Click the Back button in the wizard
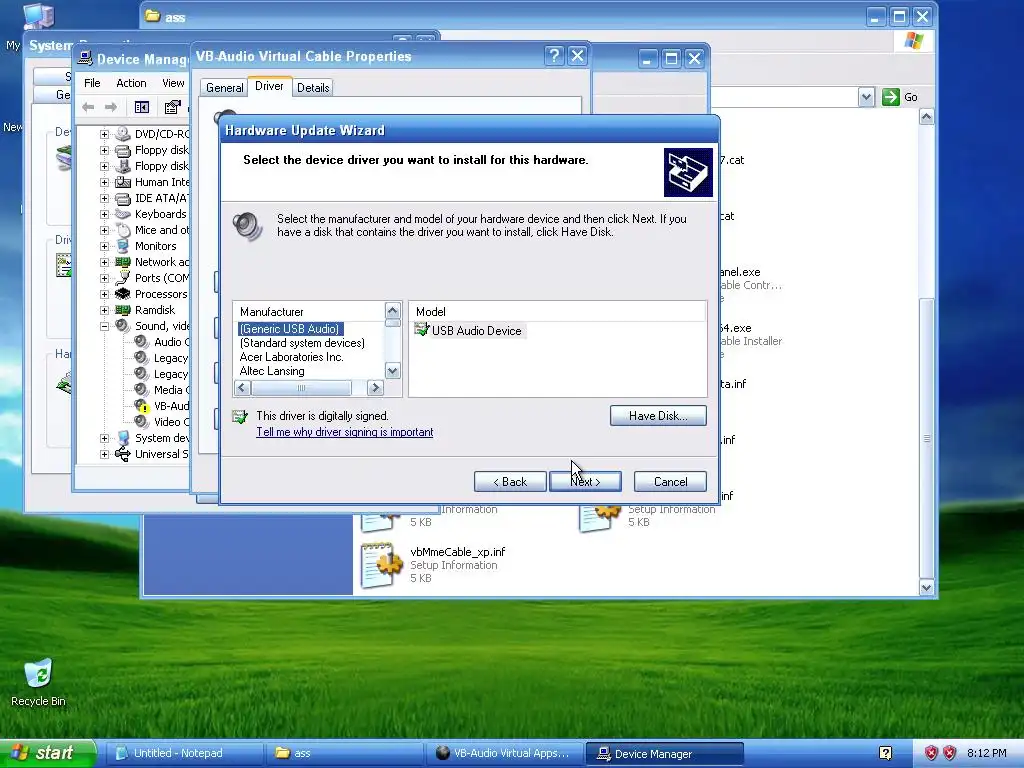This screenshot has width=1024, height=768. (x=510, y=482)
